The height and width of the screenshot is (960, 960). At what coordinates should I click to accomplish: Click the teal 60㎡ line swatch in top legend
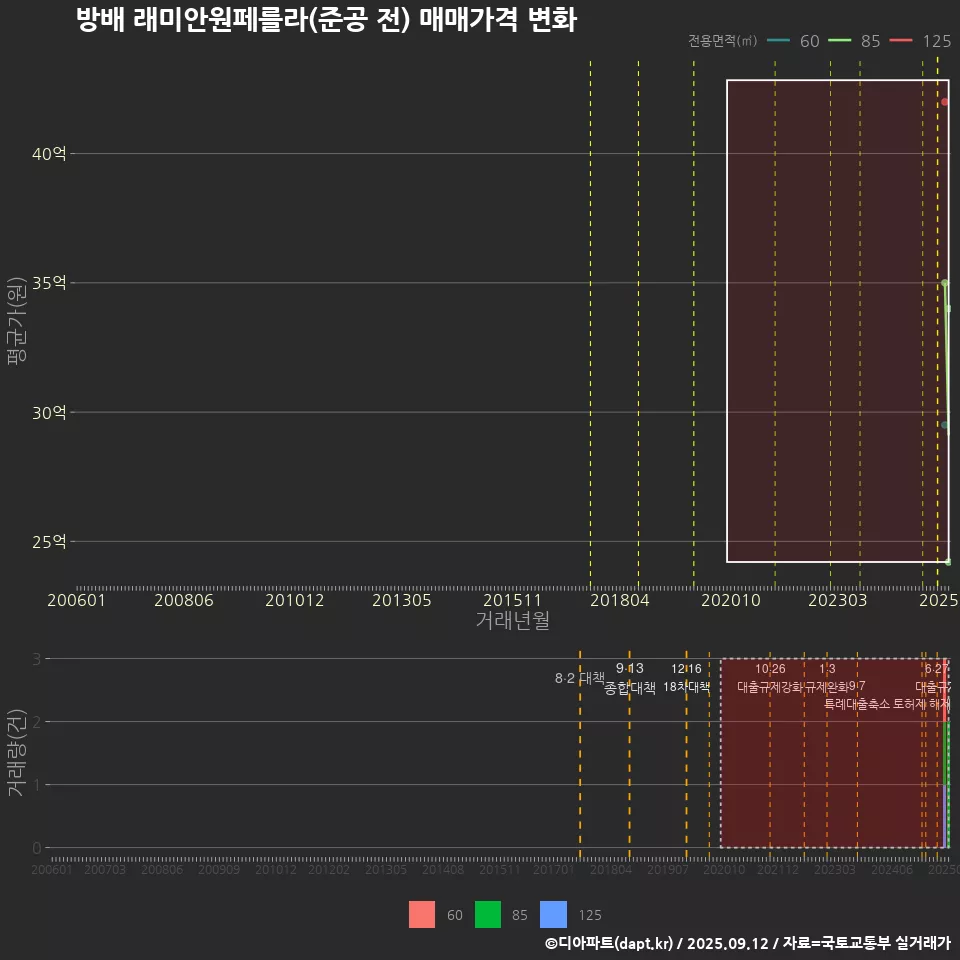pos(778,40)
